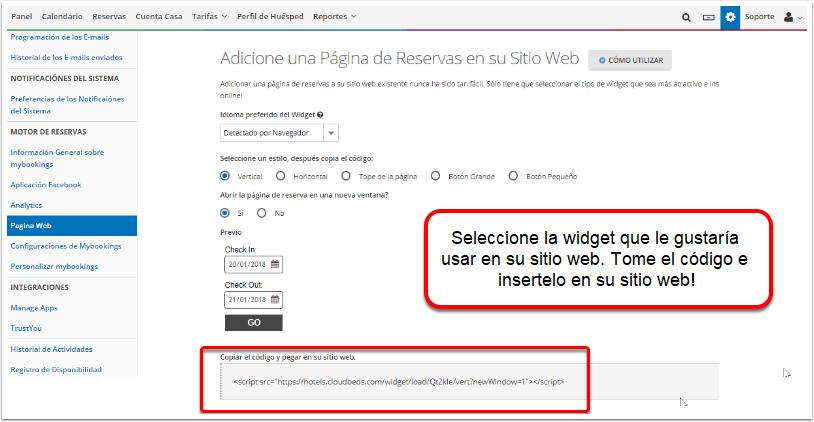Click the Check Out date field
Screen dimensions: 814x422
click(253, 300)
